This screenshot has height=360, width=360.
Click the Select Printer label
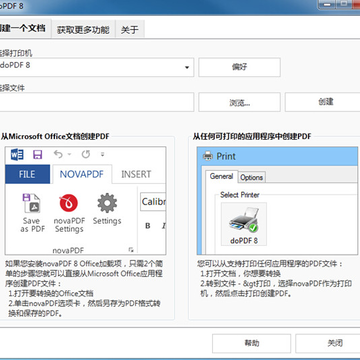coord(240,195)
